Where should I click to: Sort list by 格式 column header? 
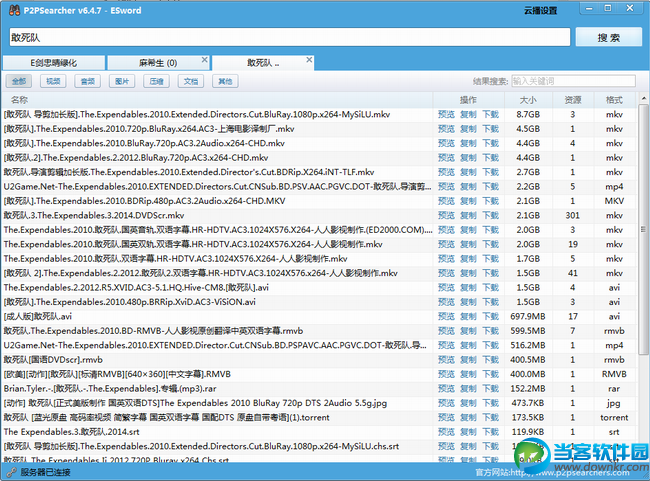point(613,100)
